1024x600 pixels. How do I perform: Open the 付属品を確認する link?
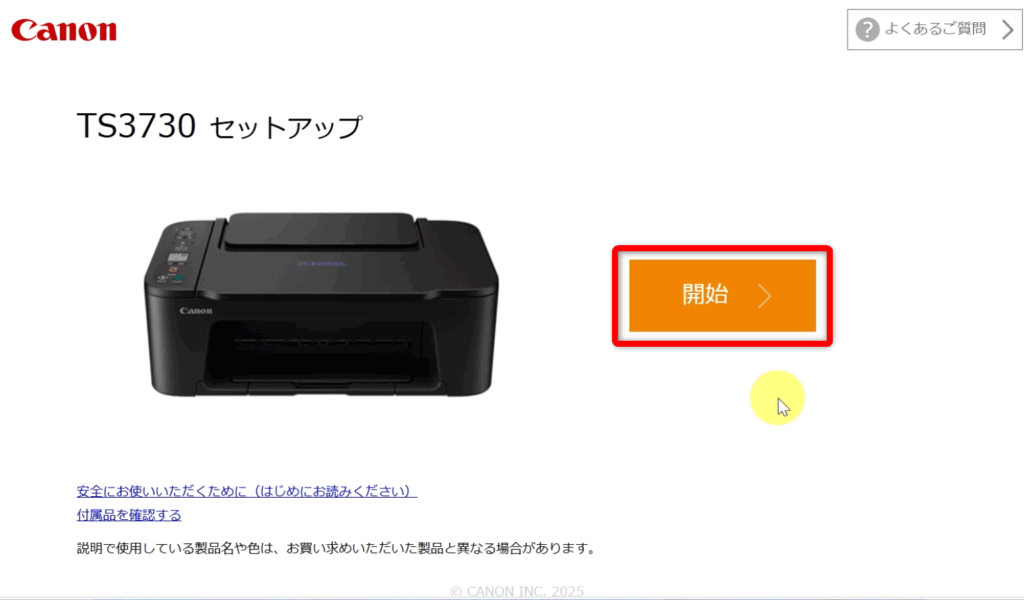point(129,514)
